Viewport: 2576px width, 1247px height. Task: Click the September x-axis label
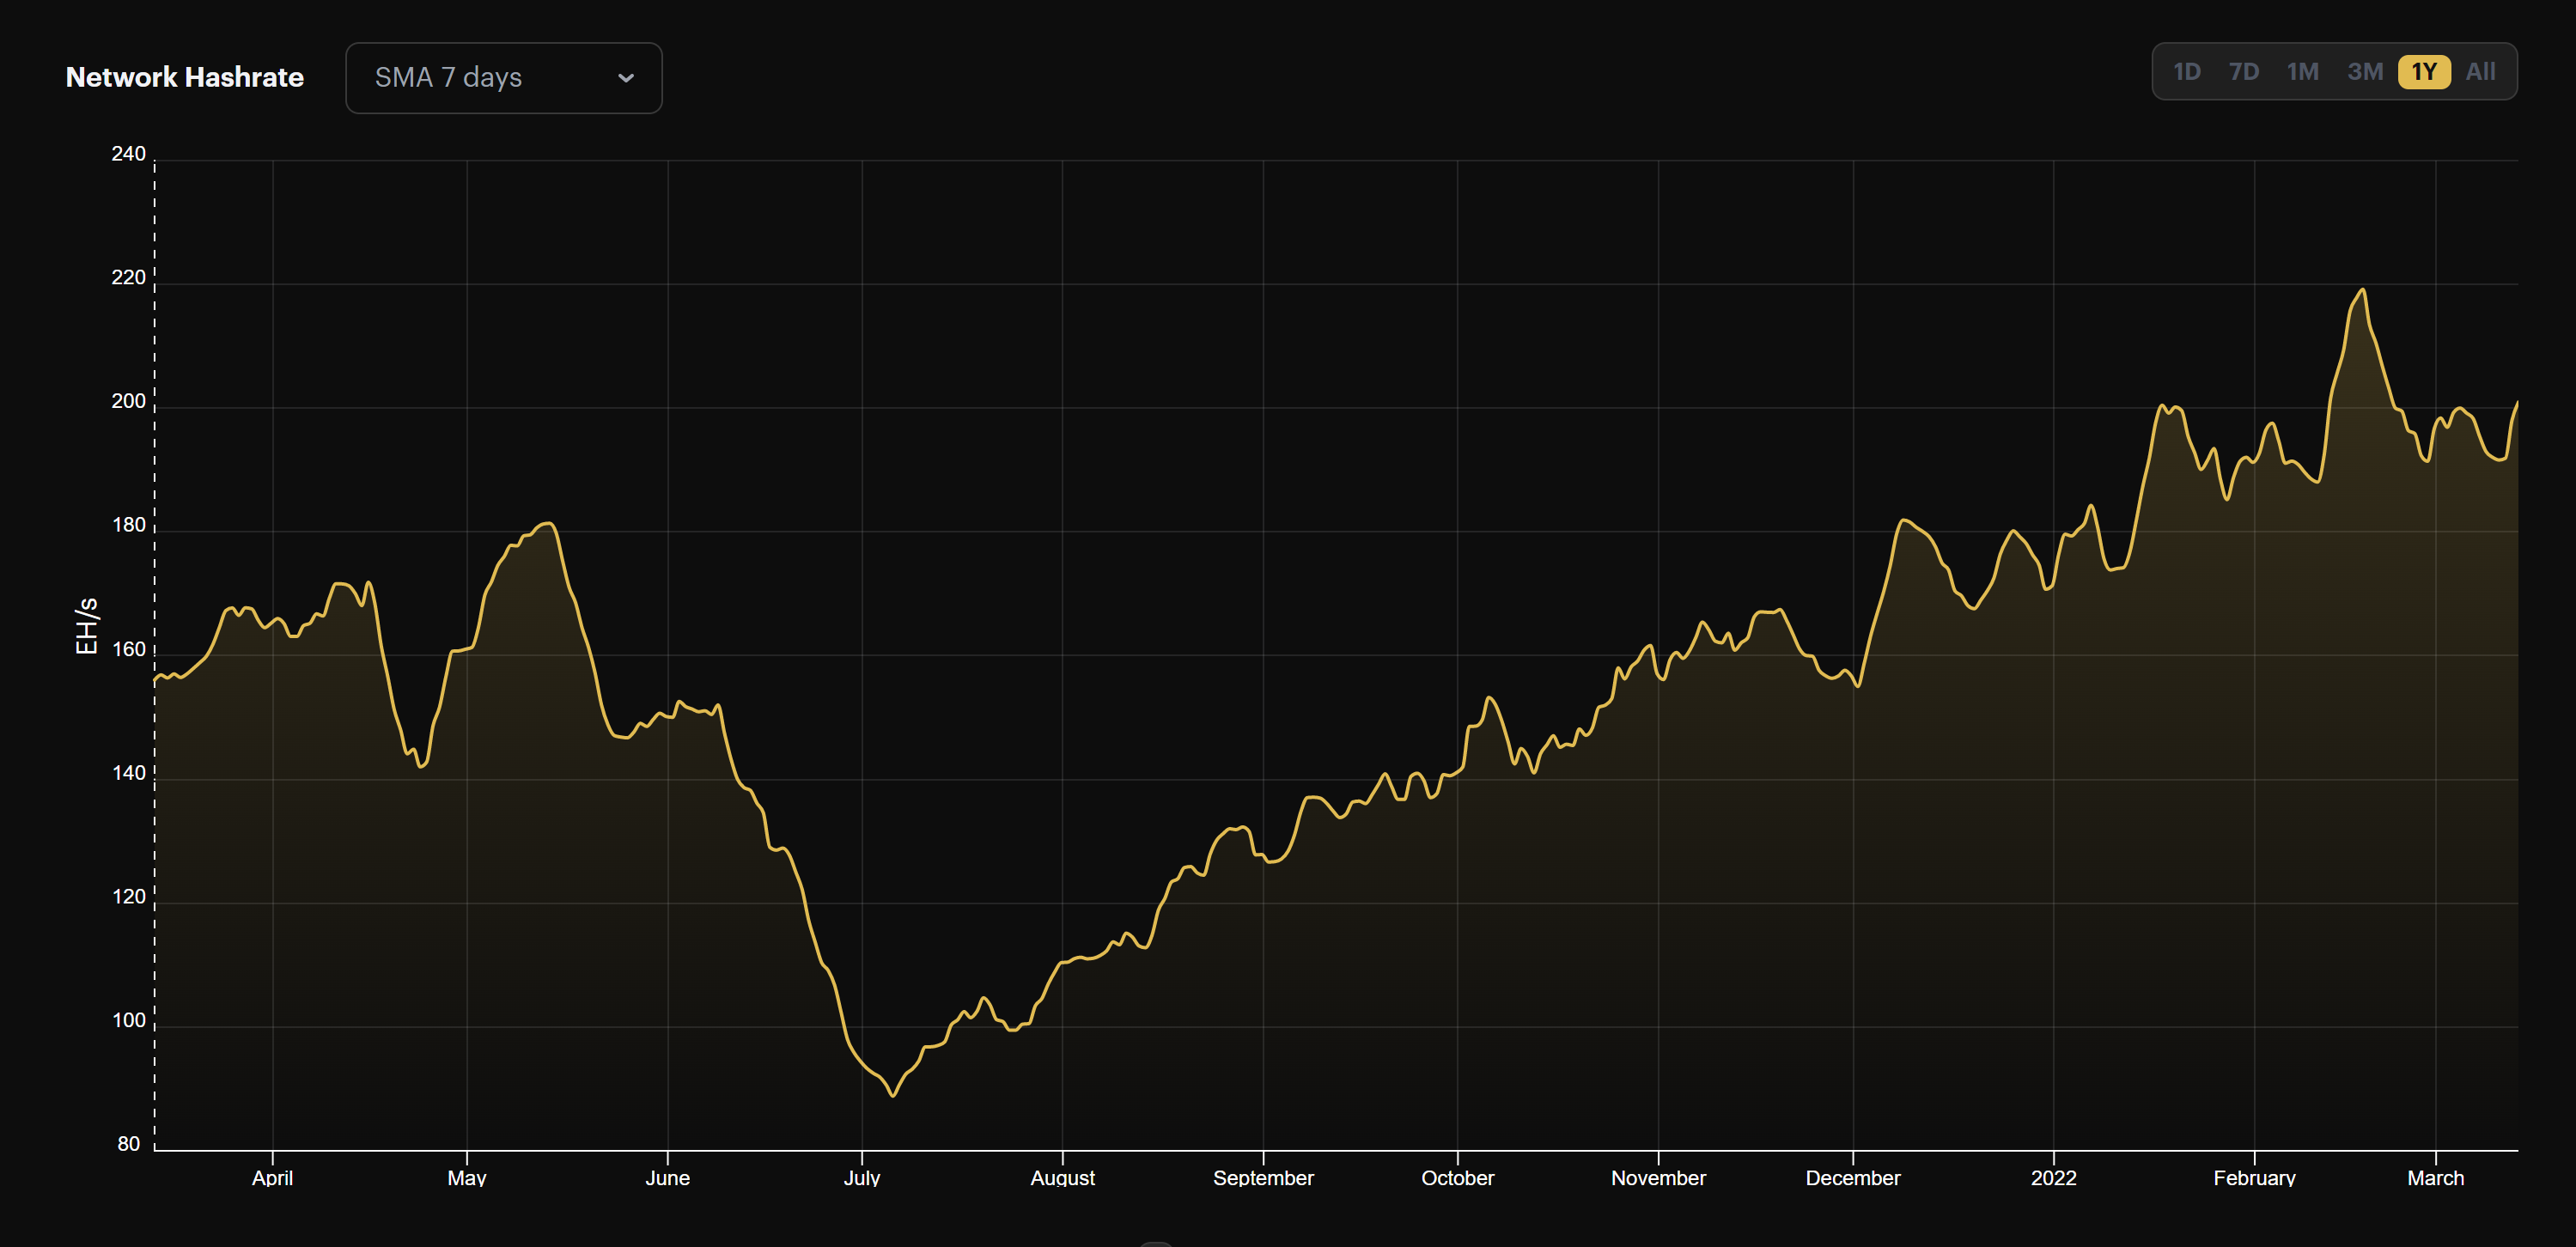(x=1263, y=1178)
